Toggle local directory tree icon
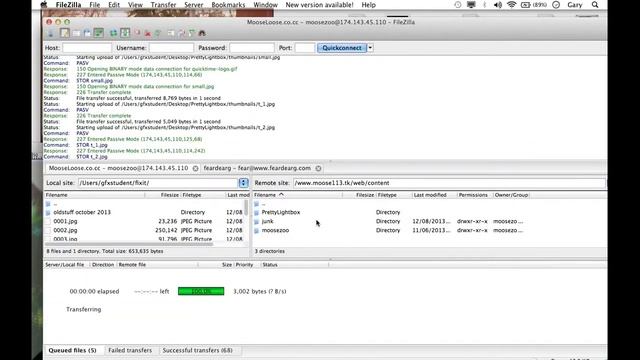640x360 pixels. click(x=76, y=33)
